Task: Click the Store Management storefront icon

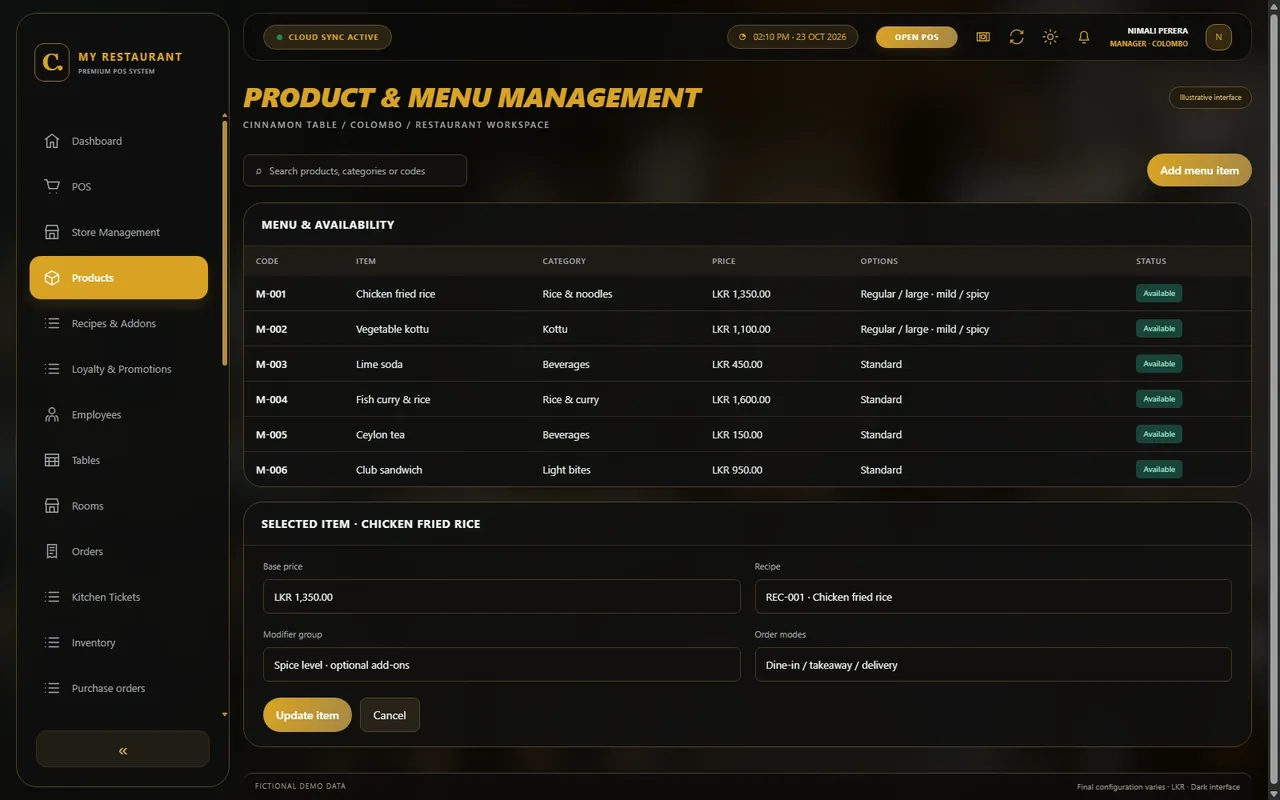Action: (x=52, y=232)
